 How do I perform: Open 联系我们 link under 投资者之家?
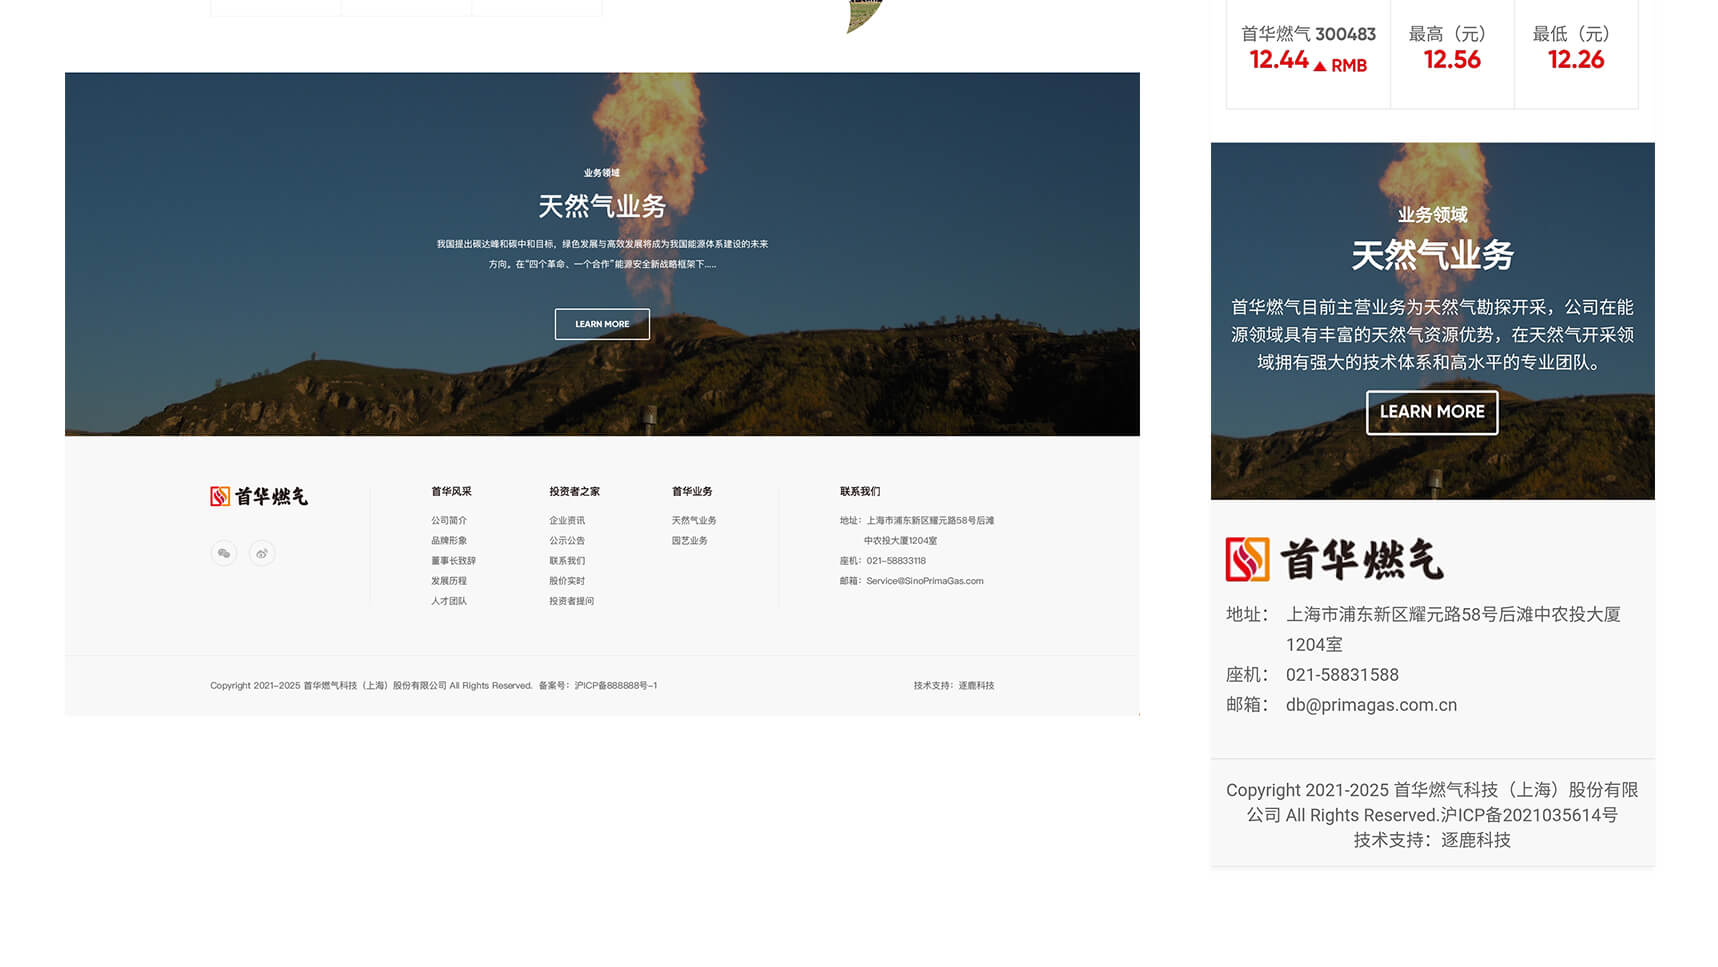coord(567,560)
